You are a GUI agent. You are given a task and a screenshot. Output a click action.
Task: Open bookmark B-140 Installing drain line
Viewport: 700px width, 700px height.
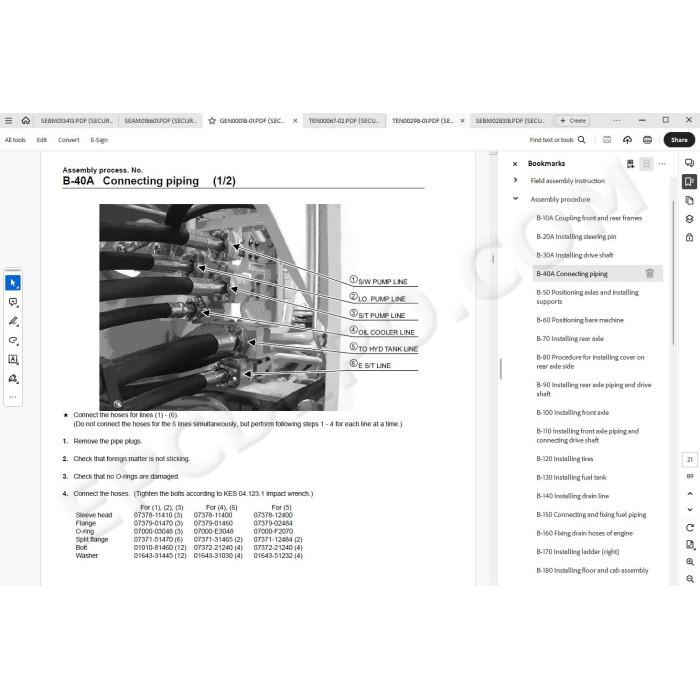tap(572, 496)
